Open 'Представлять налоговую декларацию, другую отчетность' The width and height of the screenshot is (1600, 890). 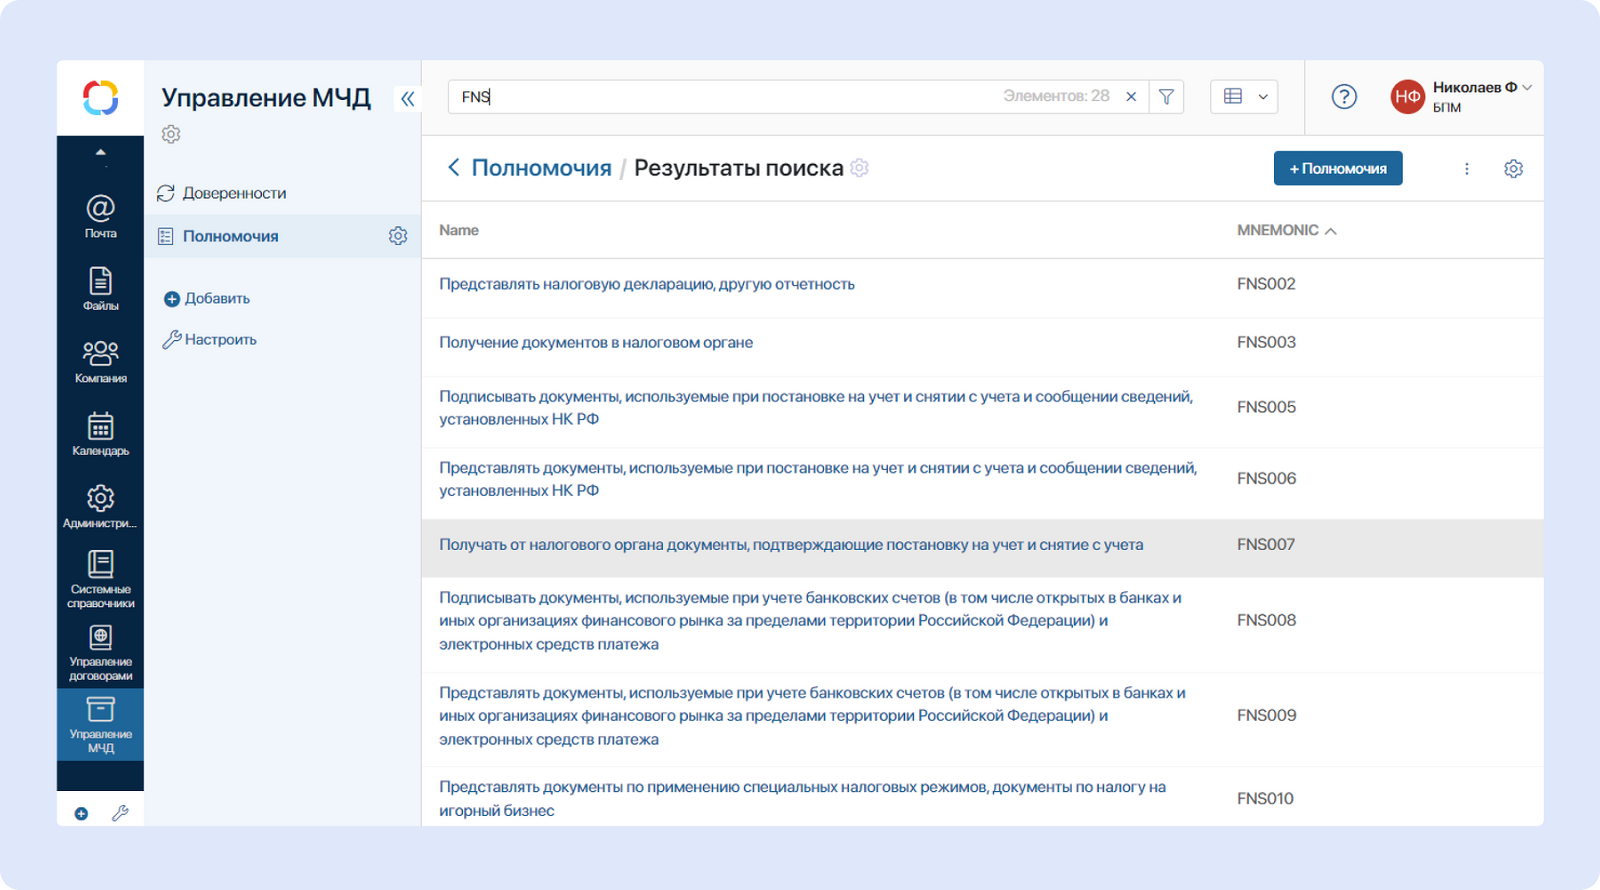pyautogui.click(x=647, y=284)
